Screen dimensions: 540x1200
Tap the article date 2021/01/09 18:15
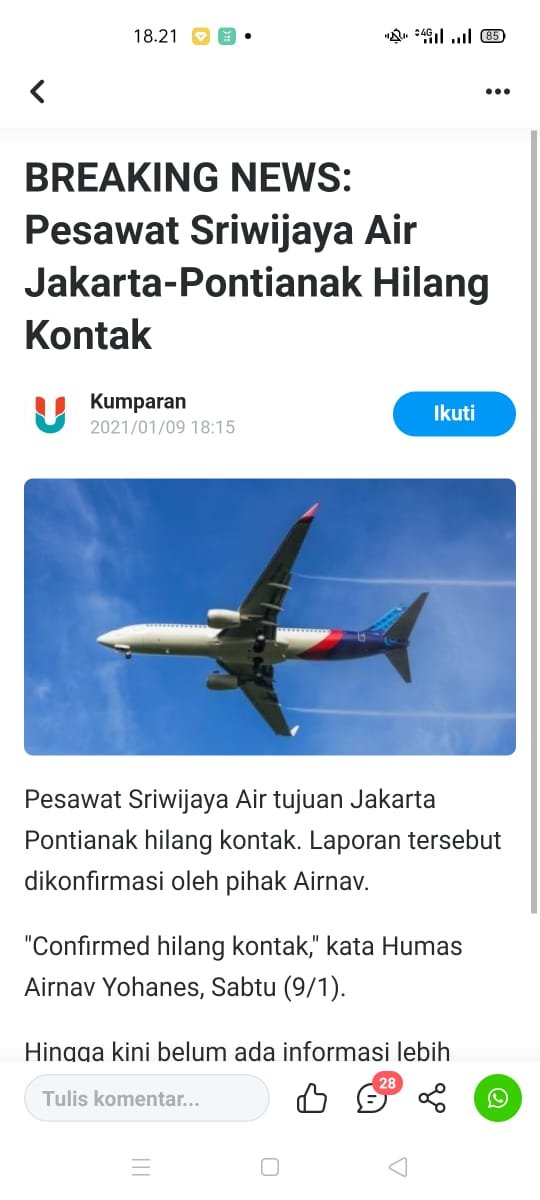pyautogui.click(x=162, y=427)
